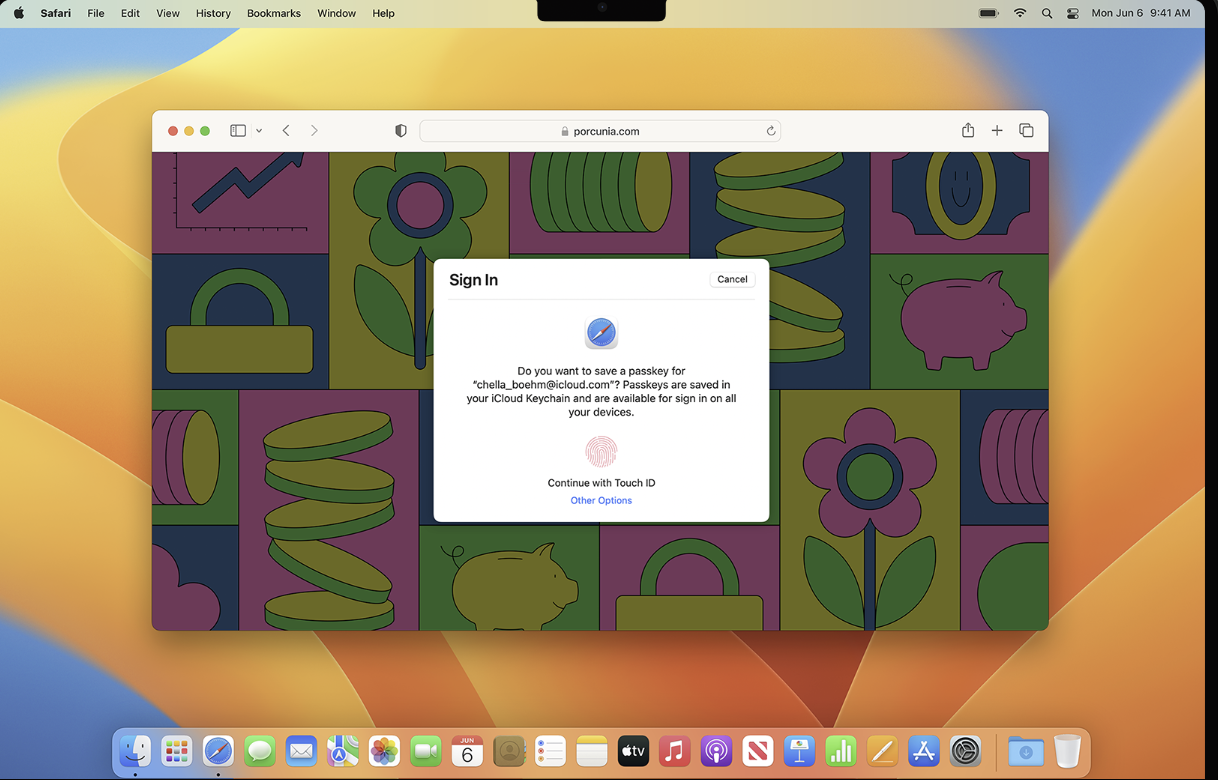Click the Touch ID fingerprint icon

601,451
